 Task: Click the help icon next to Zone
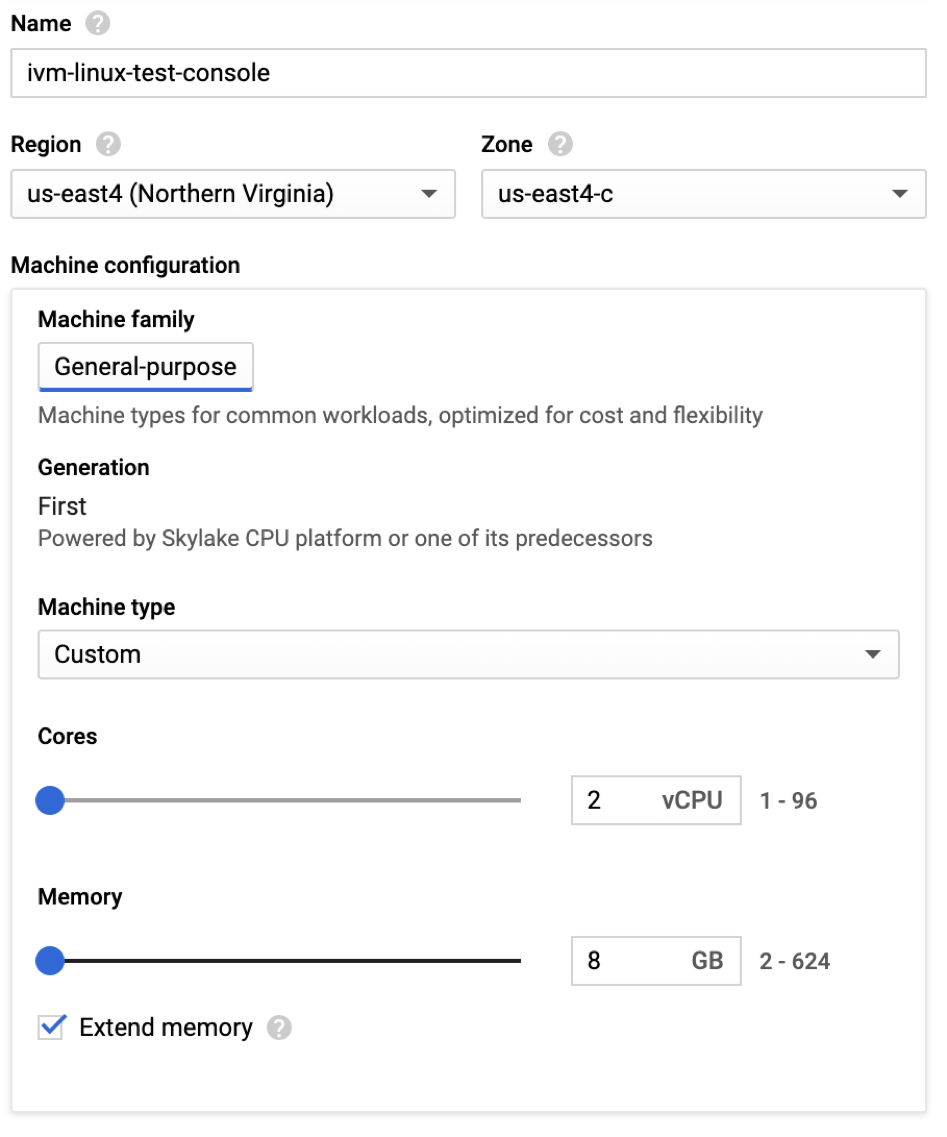[561, 144]
